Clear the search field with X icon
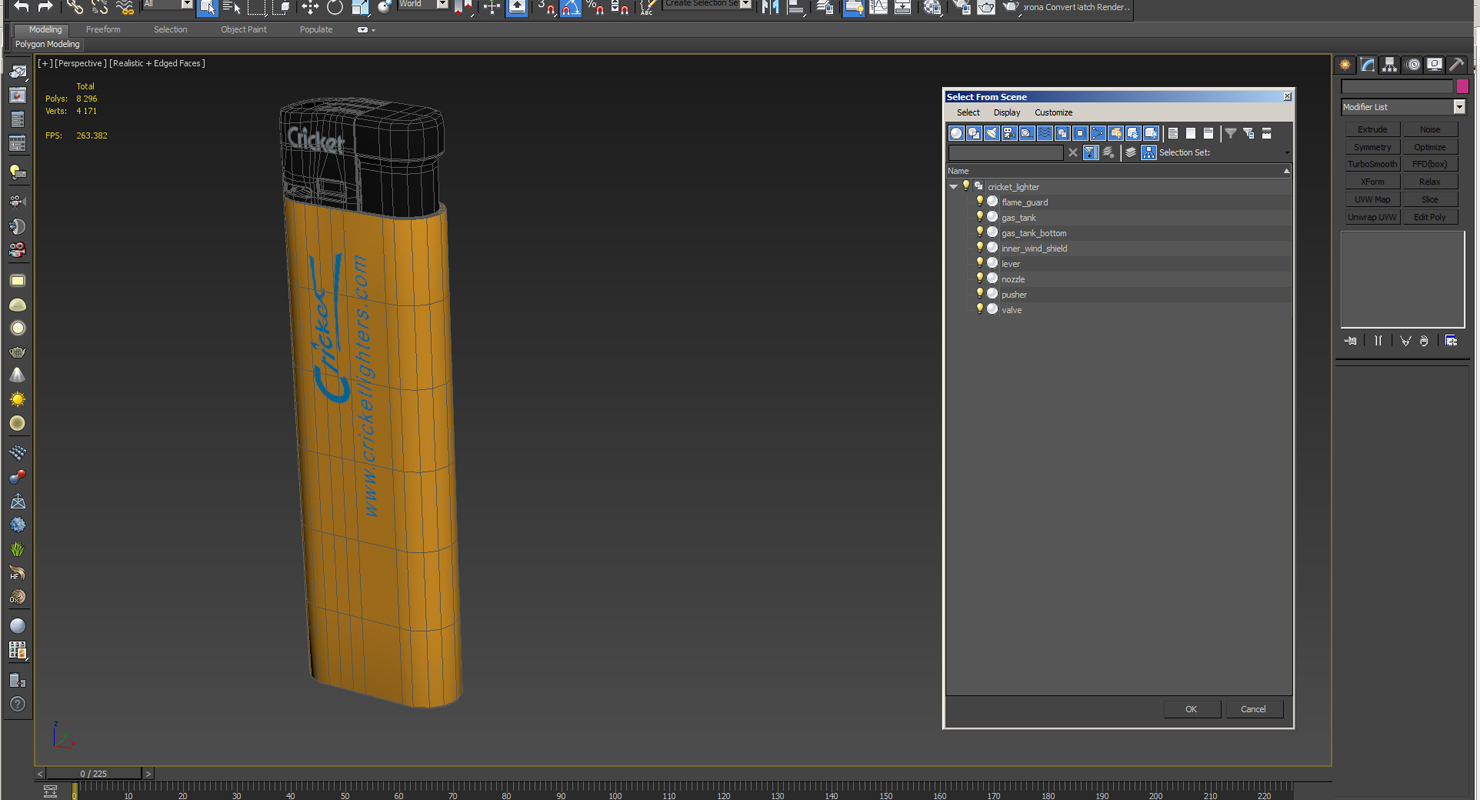Viewport: 1480px width, 800px height. (1073, 153)
